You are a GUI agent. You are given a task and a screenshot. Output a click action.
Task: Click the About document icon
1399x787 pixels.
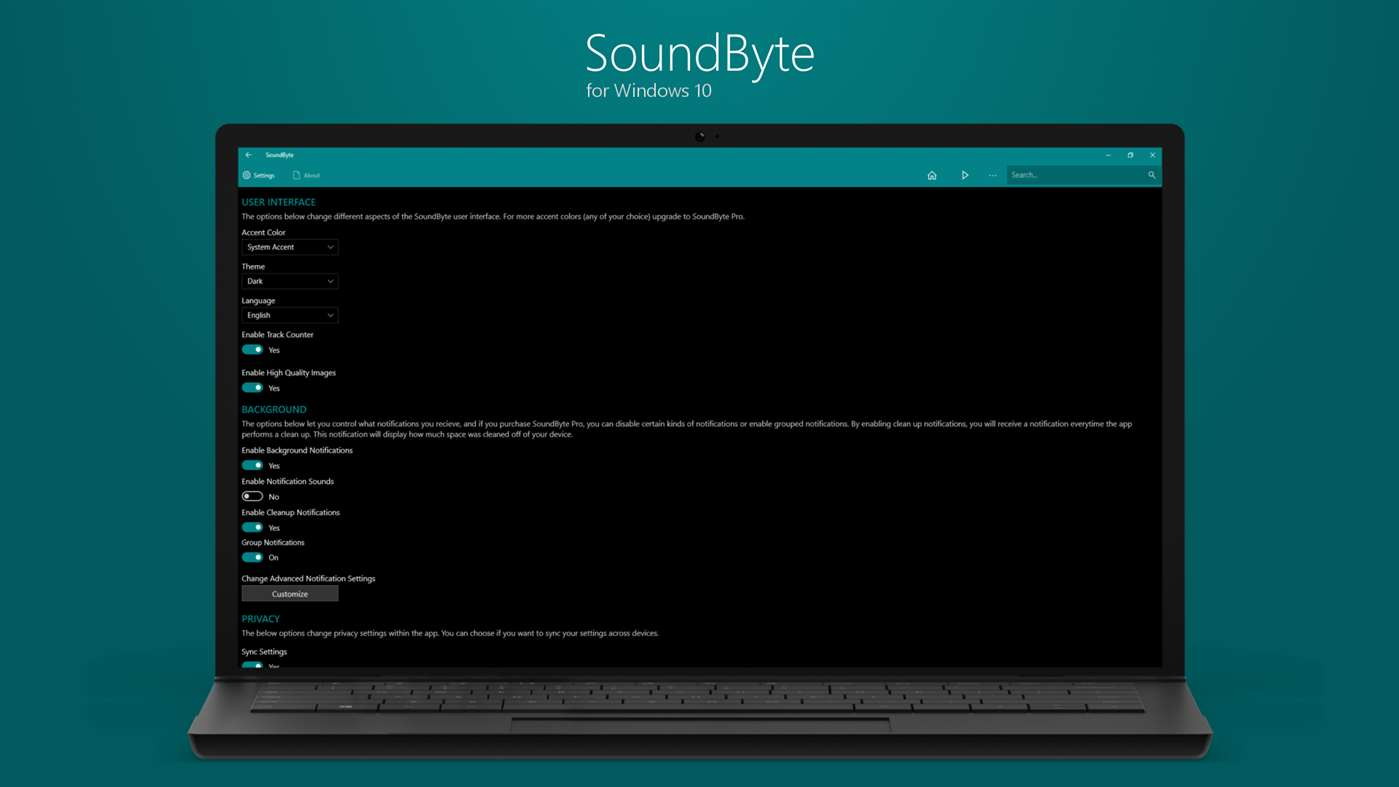296,175
